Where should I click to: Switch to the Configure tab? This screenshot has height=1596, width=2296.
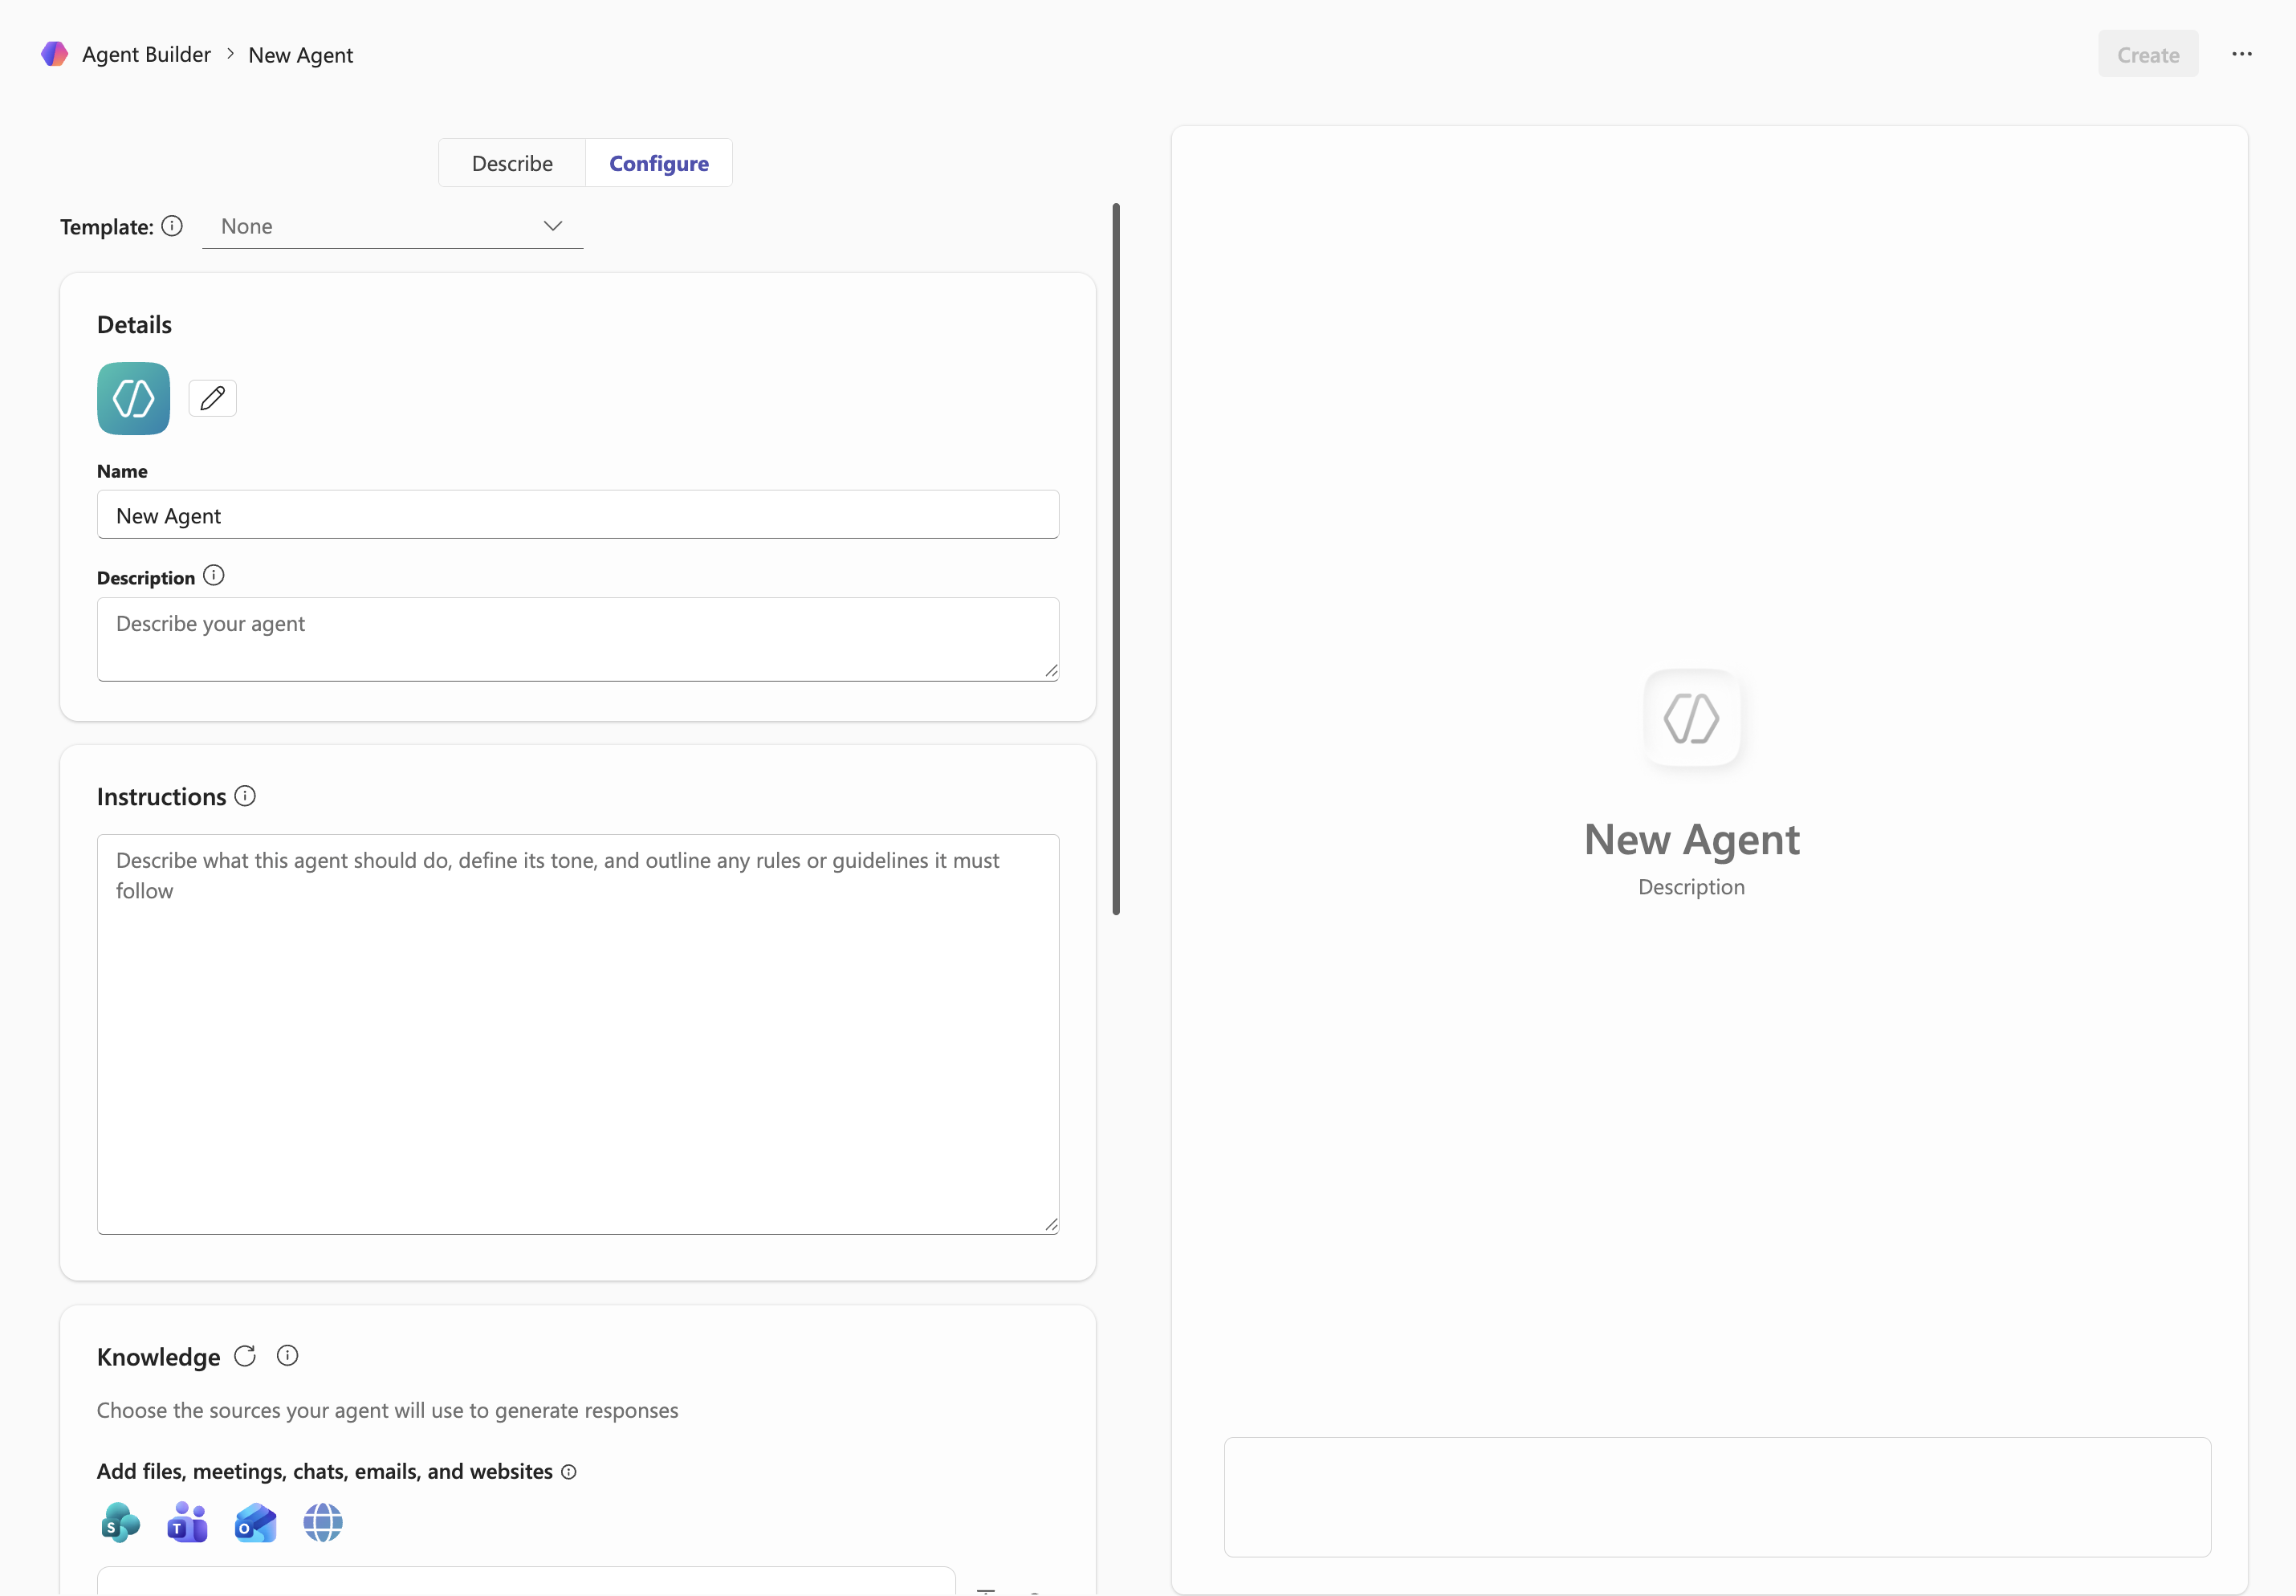[x=658, y=162]
